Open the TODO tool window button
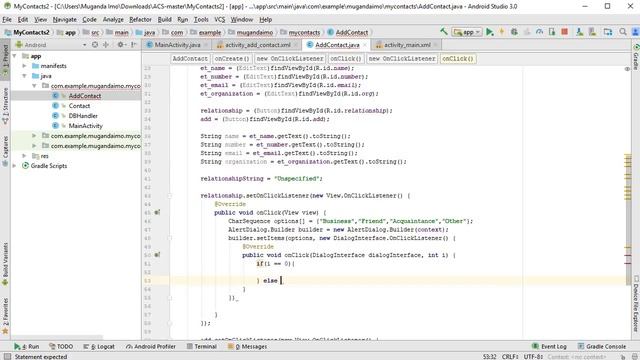This screenshot has height=360, width=640. pos(61,347)
